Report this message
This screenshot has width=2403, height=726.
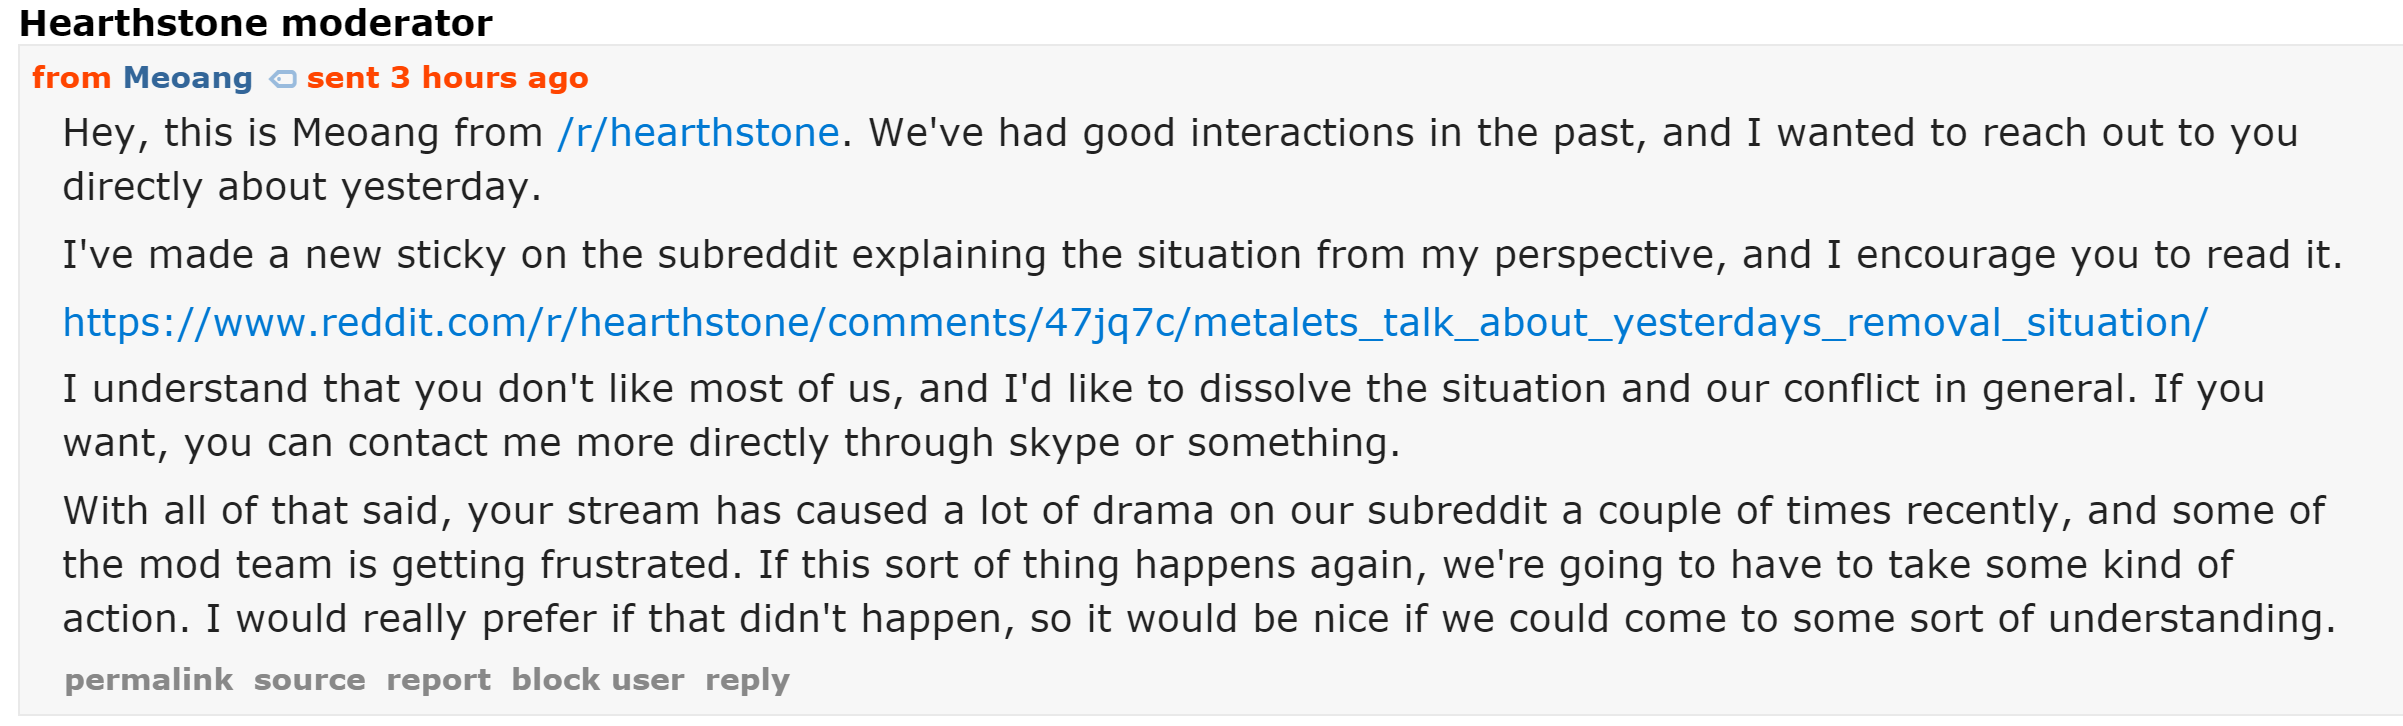coord(438,680)
